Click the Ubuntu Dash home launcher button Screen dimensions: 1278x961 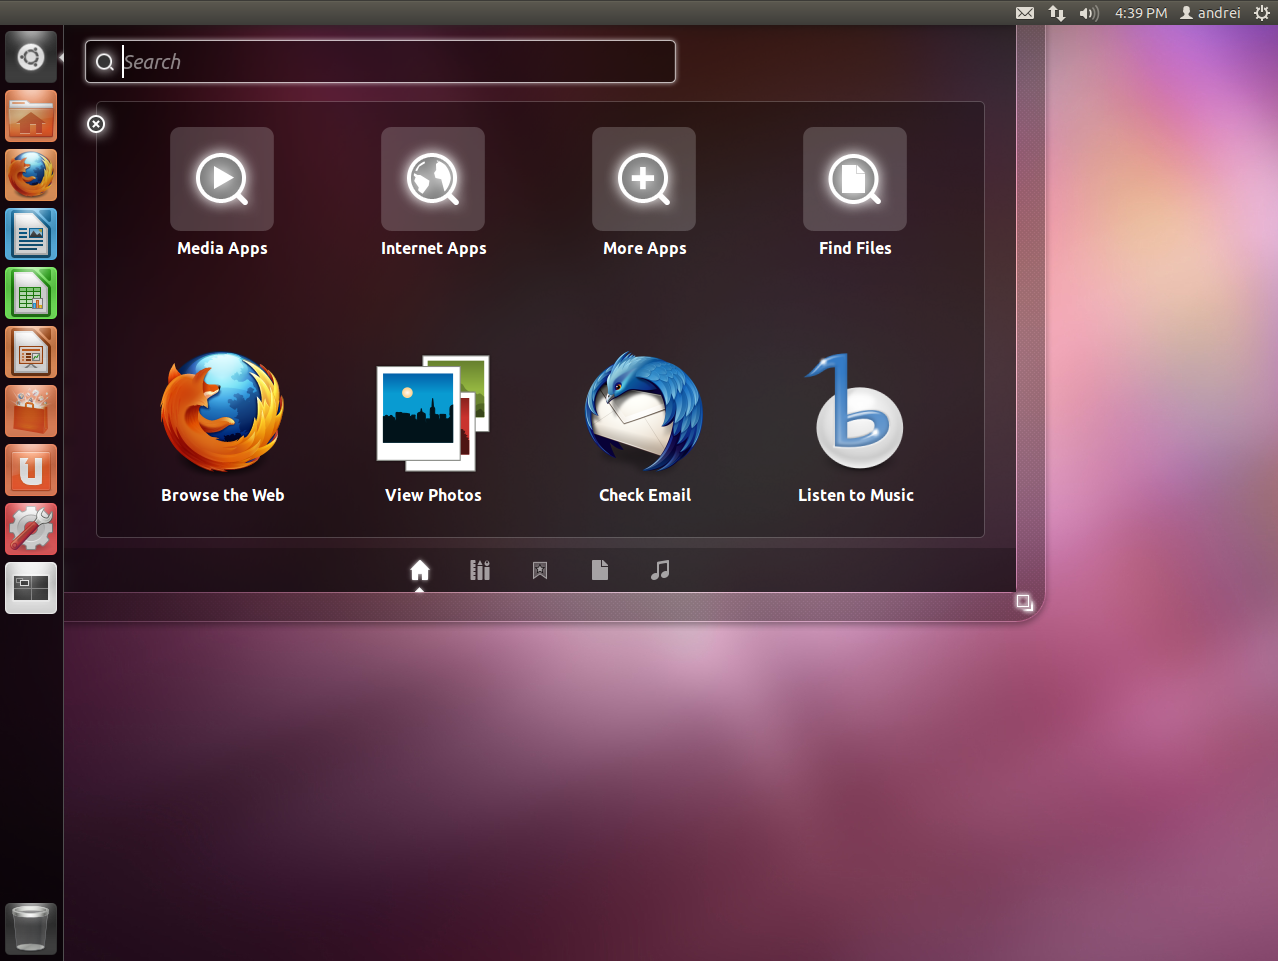point(31,57)
